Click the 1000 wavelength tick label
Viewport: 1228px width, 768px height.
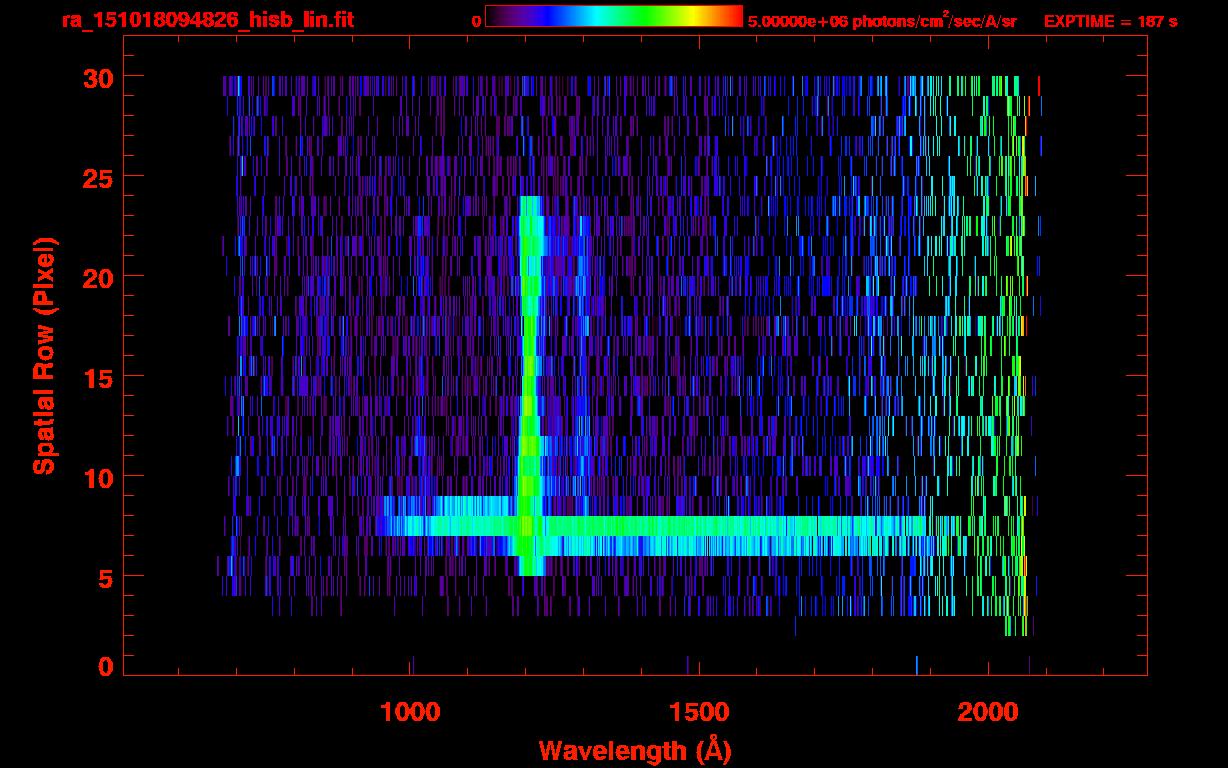[410, 712]
